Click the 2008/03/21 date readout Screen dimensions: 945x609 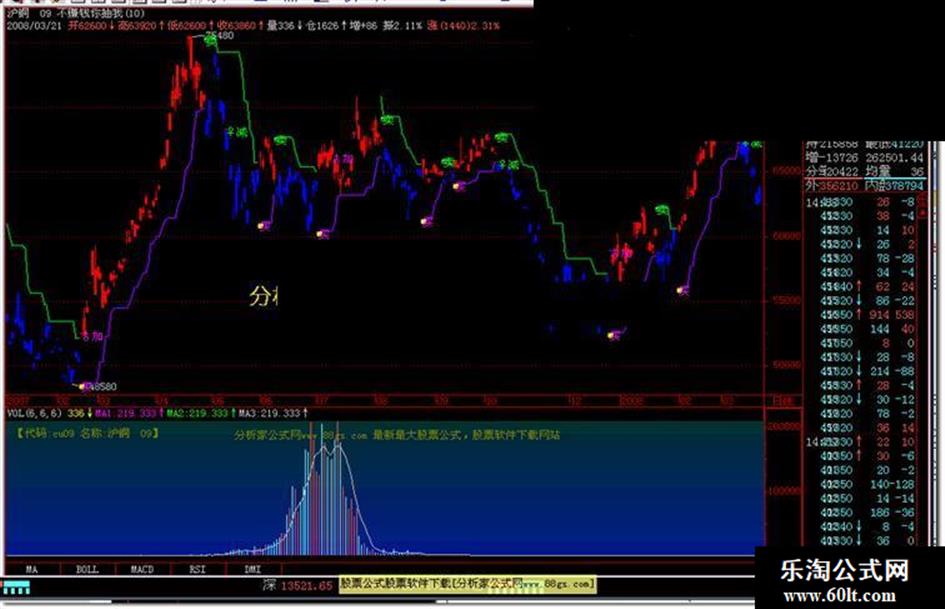tap(34, 26)
